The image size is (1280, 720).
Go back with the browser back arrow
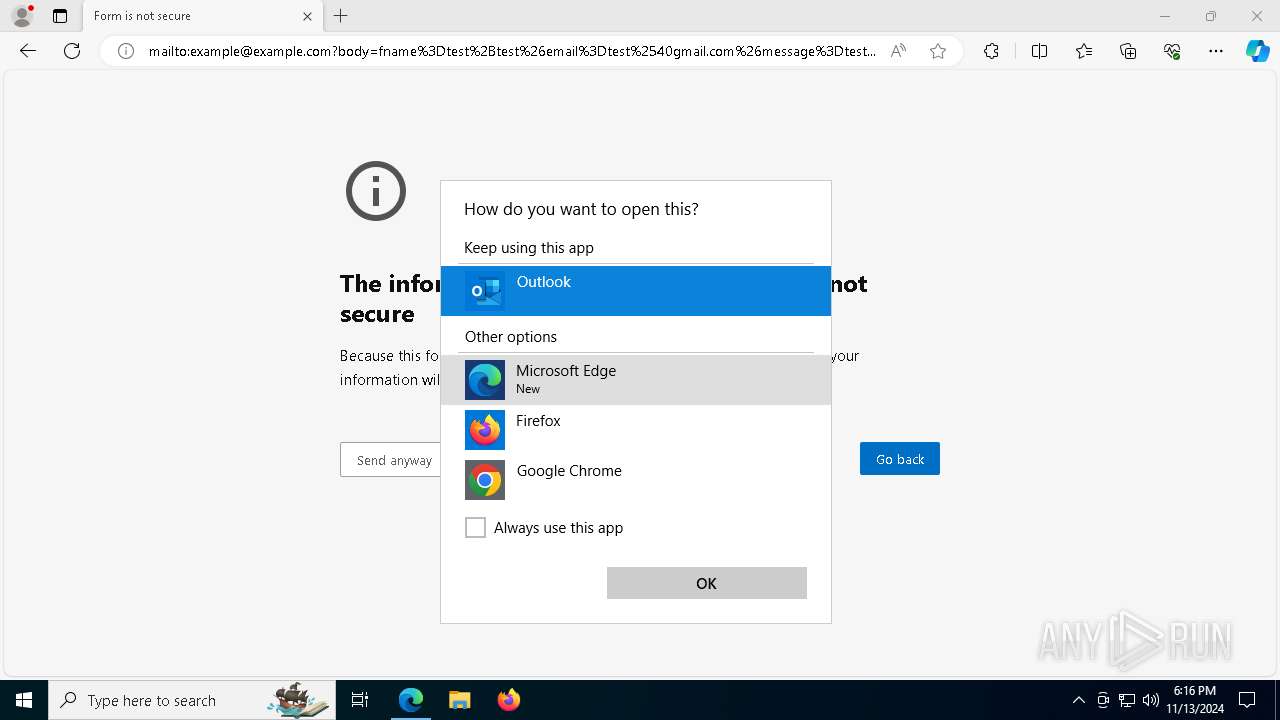tap(28, 51)
